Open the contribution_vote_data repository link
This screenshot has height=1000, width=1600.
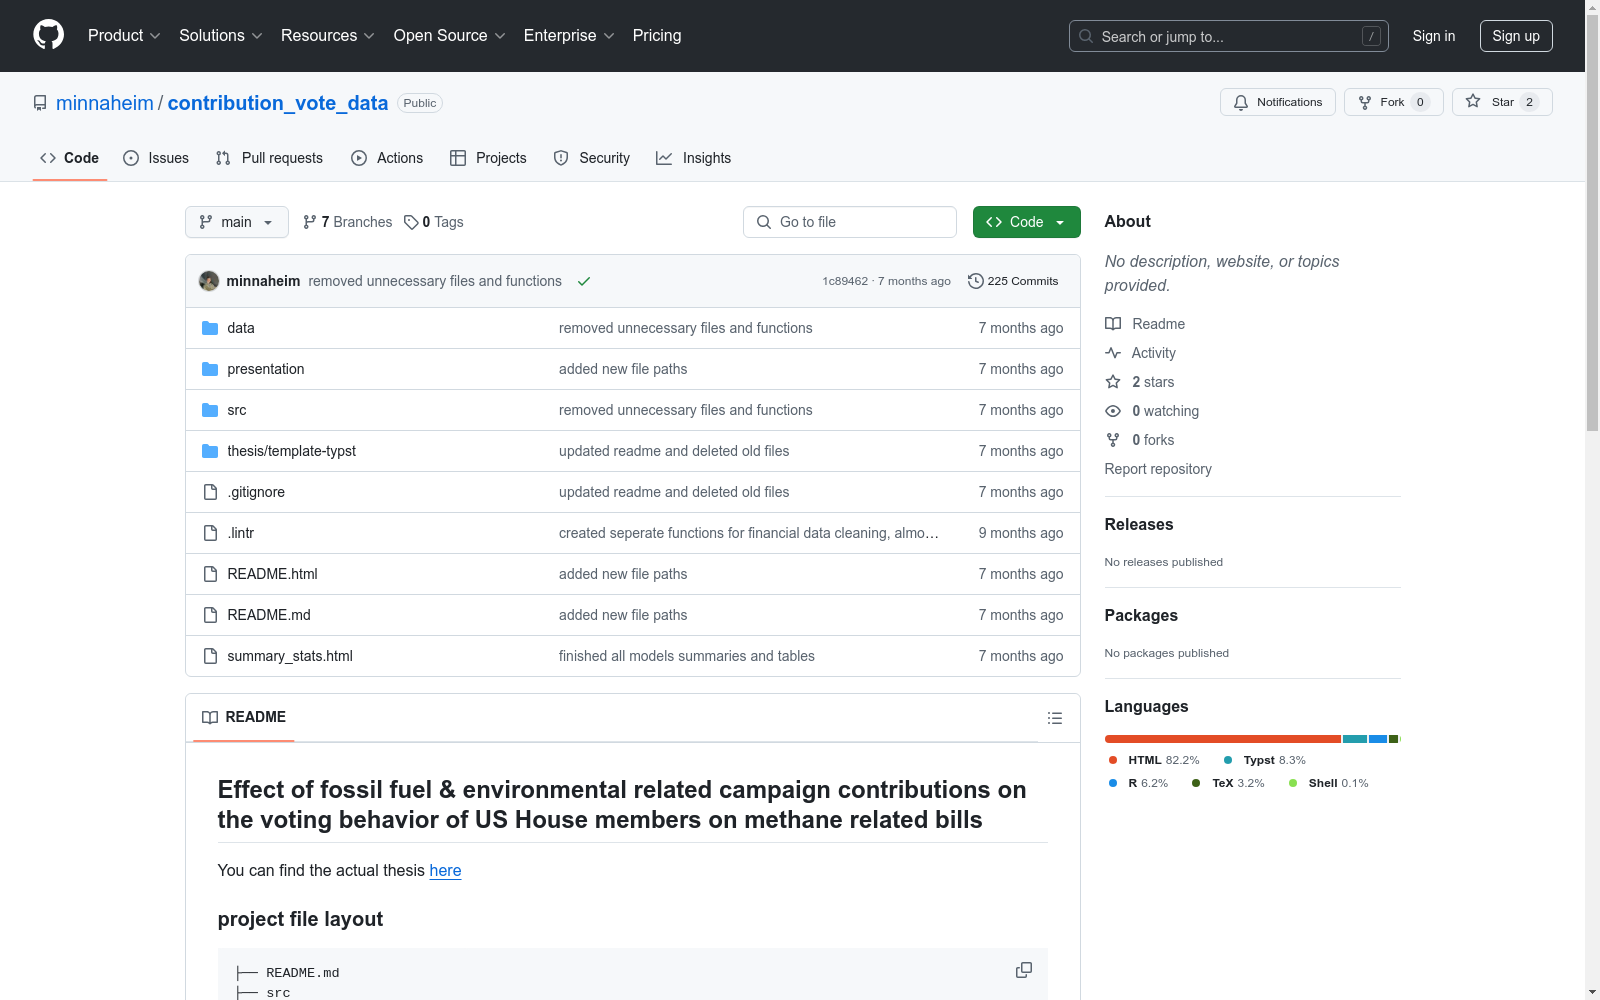[278, 103]
